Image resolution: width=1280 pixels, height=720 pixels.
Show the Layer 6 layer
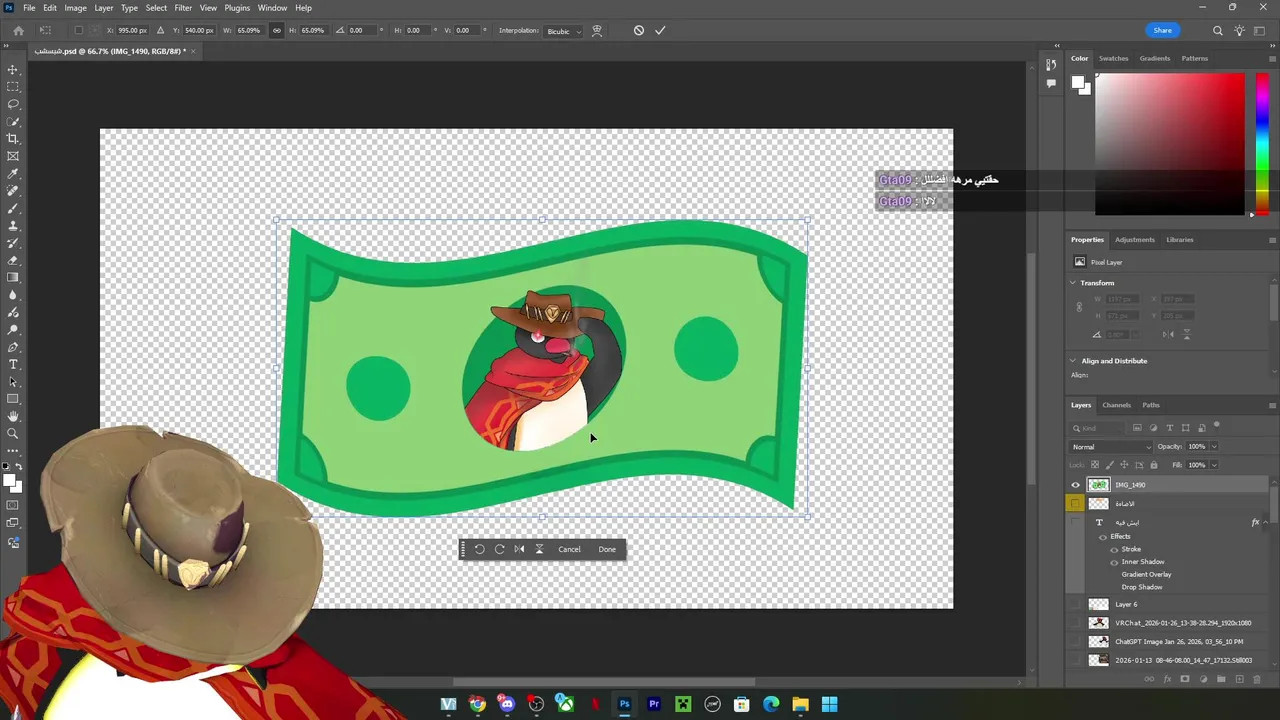tap(1075, 604)
